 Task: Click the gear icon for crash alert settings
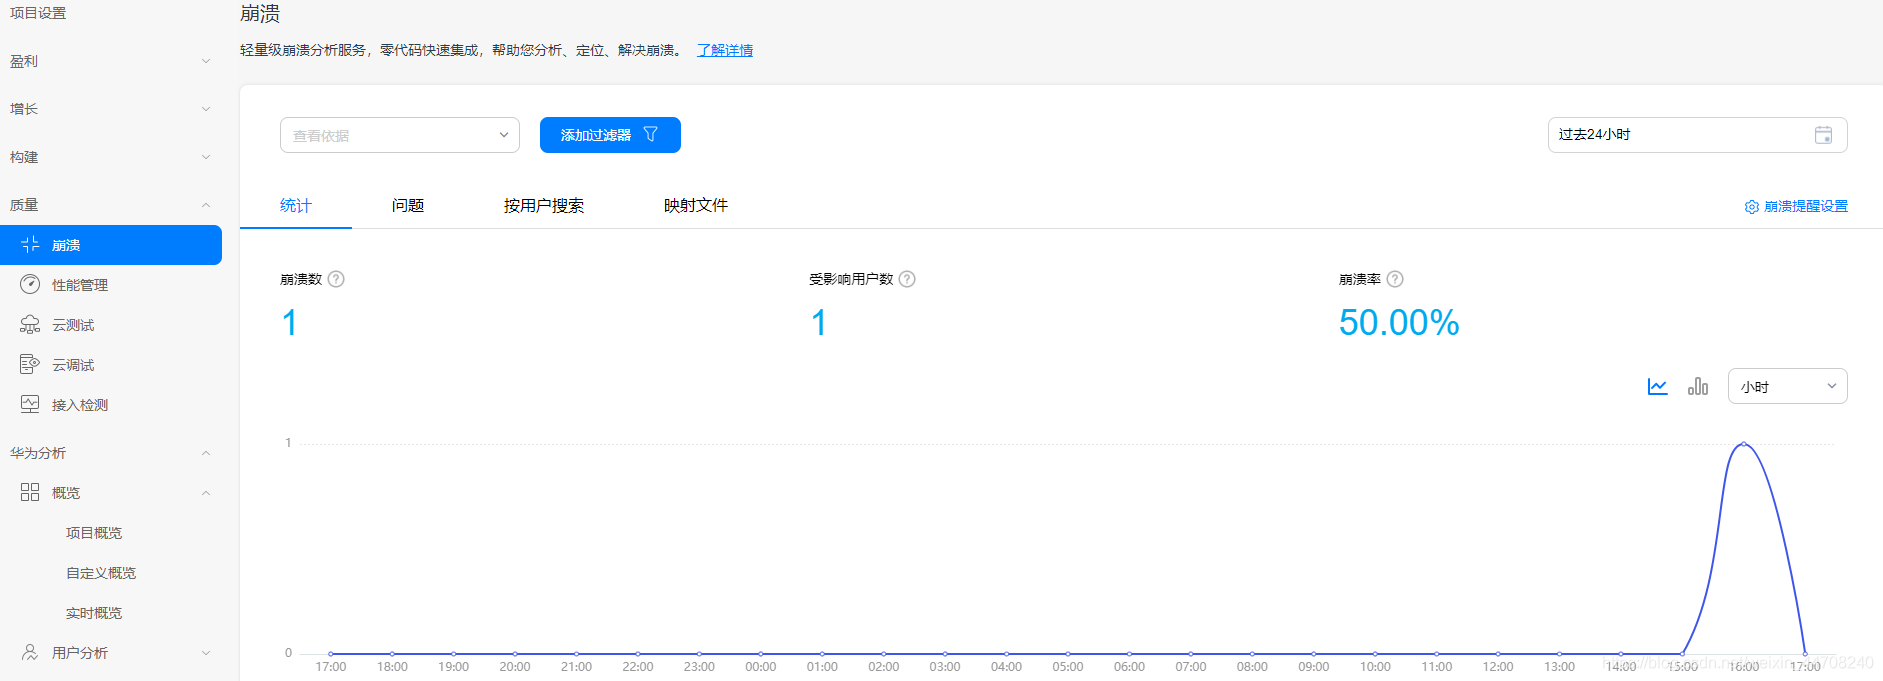pos(1752,207)
